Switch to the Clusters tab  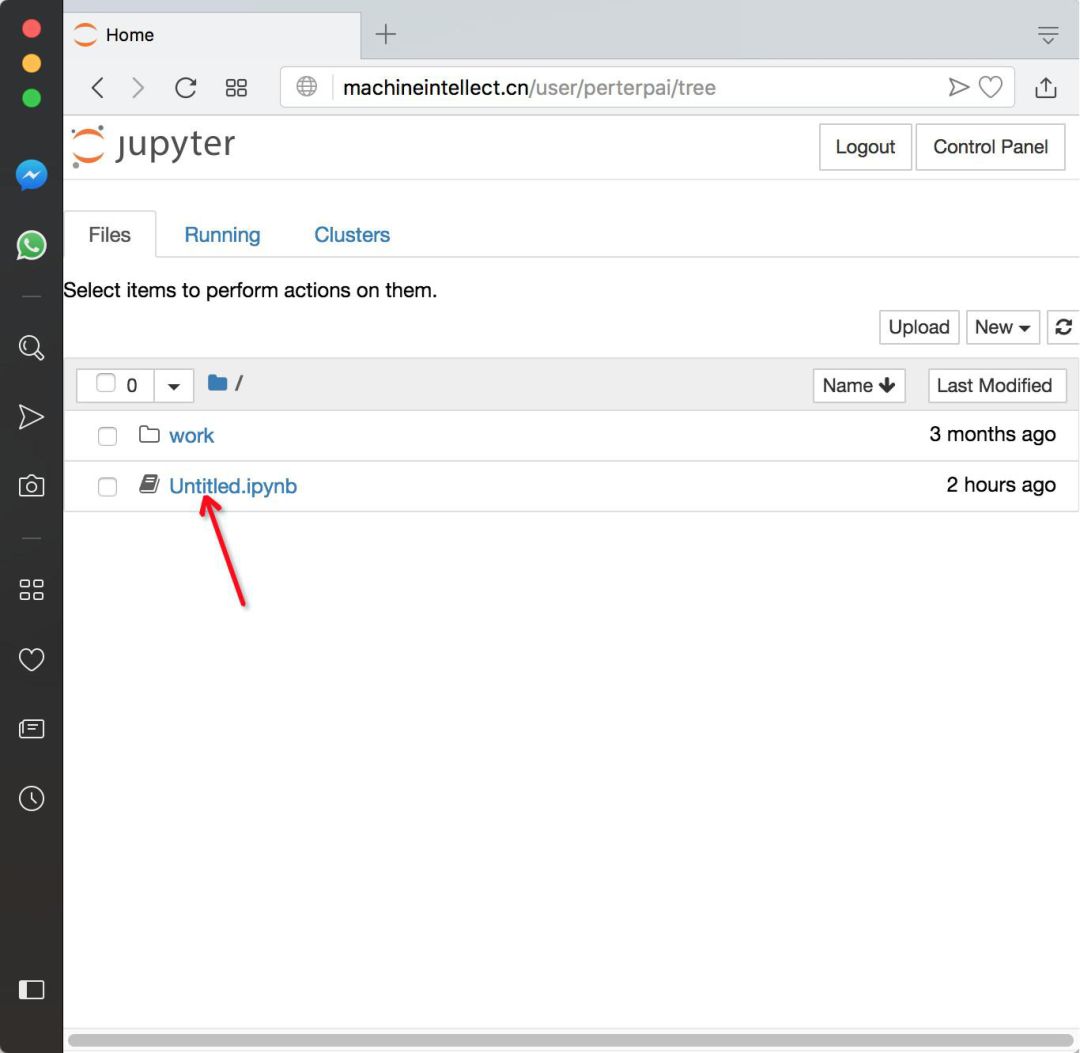(x=352, y=235)
